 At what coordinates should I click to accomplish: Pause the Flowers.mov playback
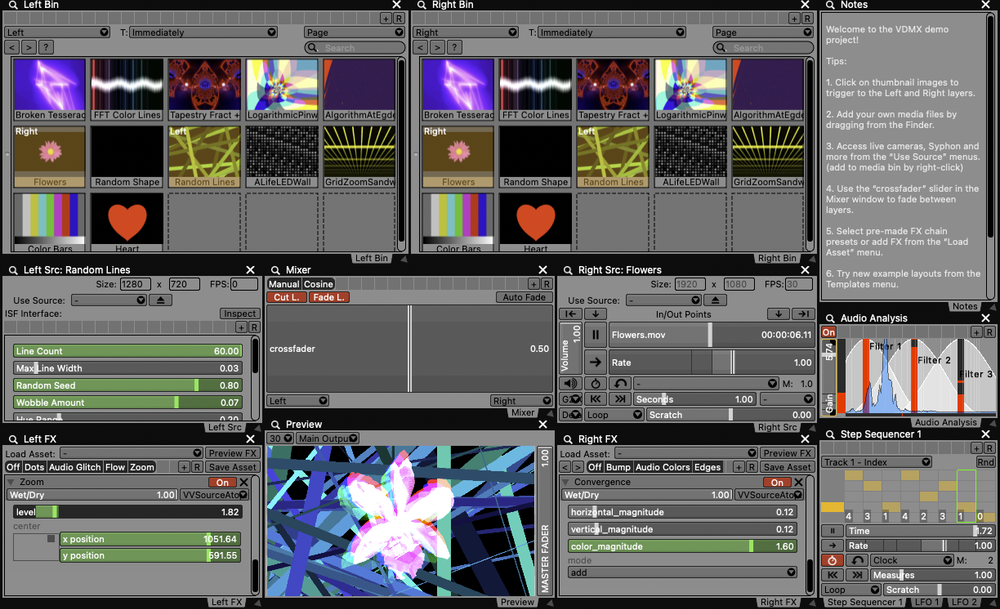pos(594,336)
